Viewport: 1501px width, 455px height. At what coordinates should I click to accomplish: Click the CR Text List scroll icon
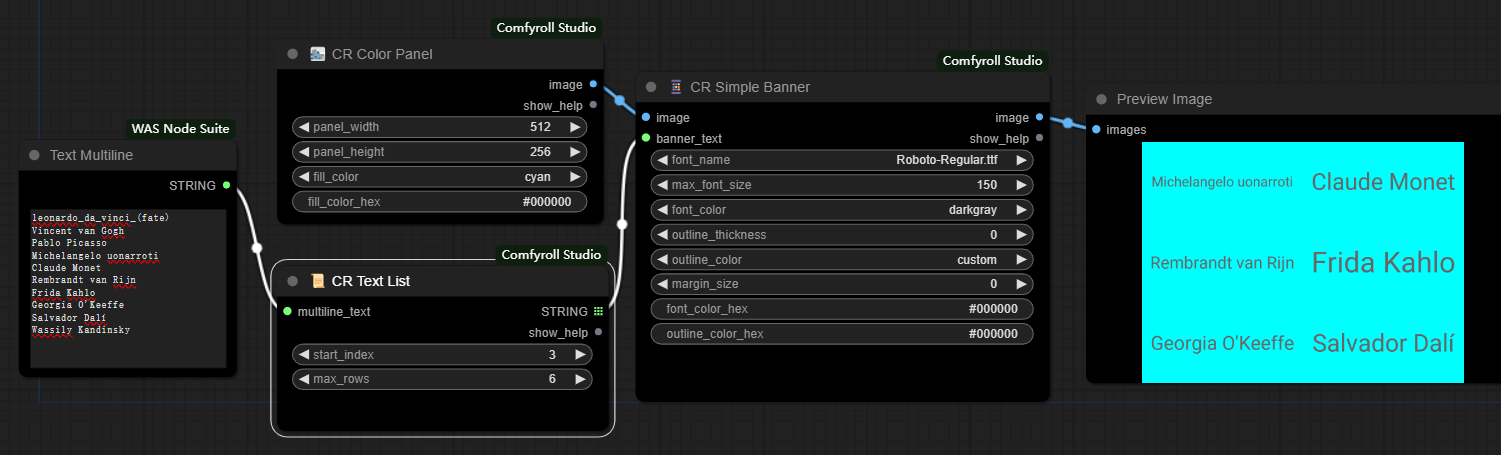point(317,281)
